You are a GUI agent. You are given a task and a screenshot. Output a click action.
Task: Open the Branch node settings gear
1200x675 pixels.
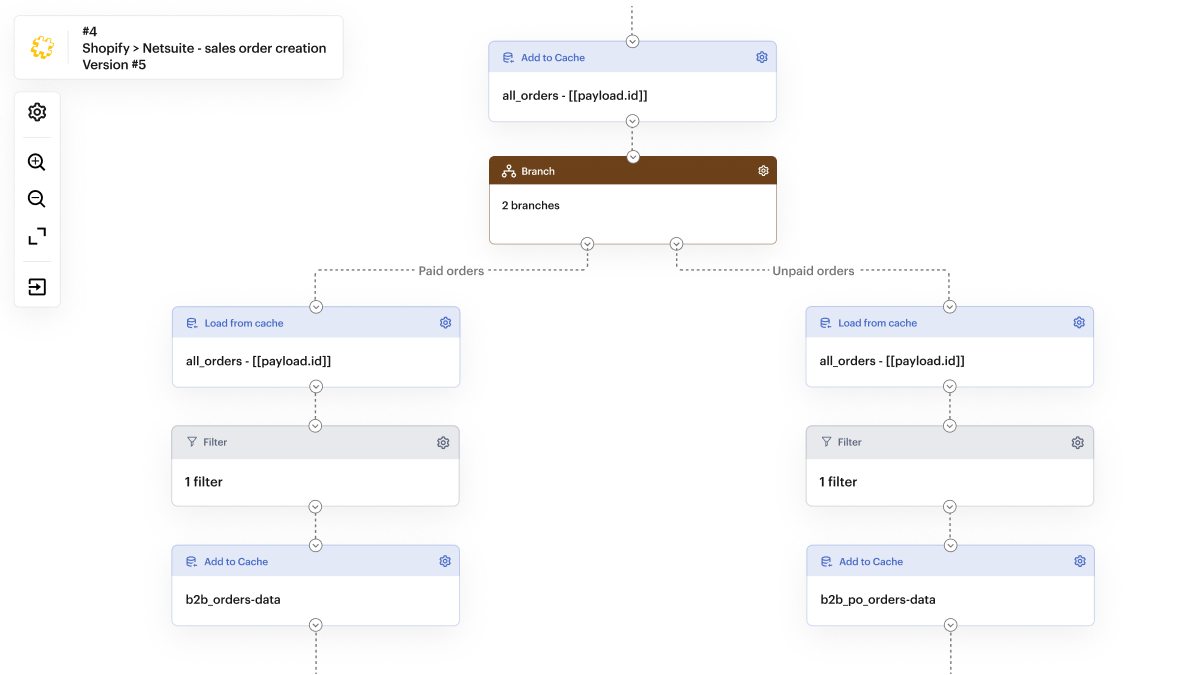point(762,170)
